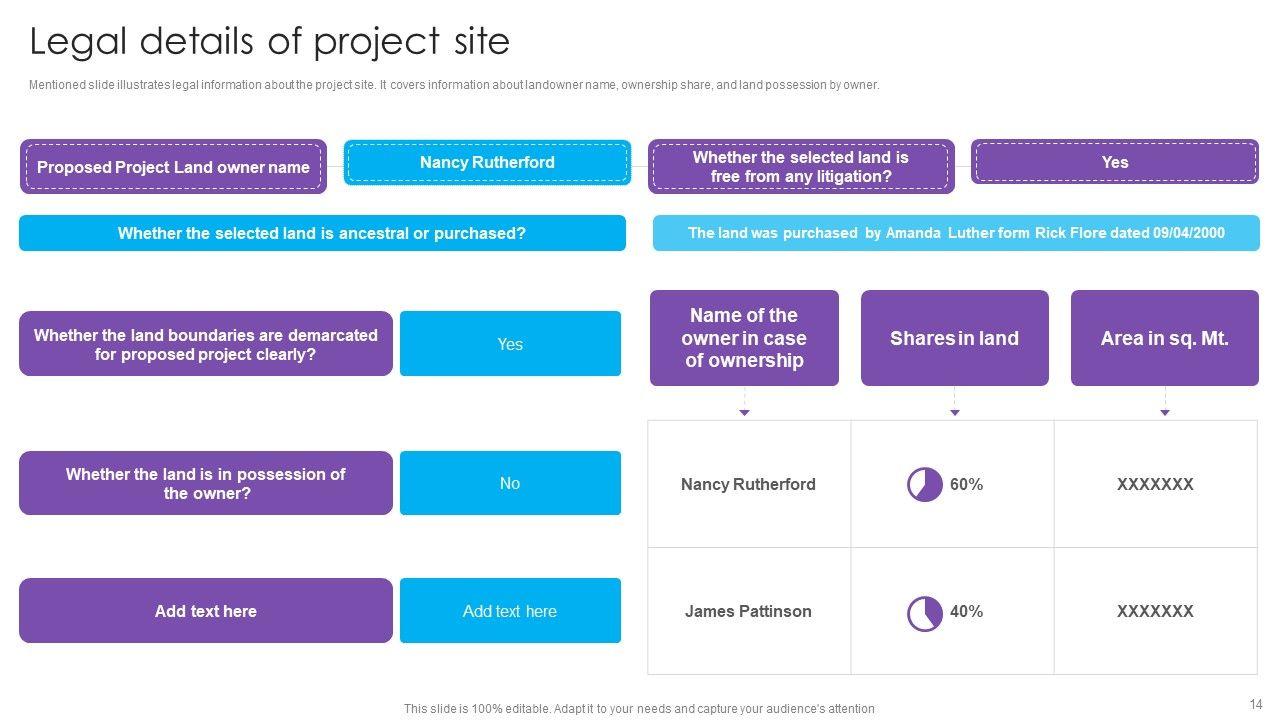Select the land boundaries demarcated question
Image resolution: width=1280 pixels, height=720 pixels.
coord(206,344)
